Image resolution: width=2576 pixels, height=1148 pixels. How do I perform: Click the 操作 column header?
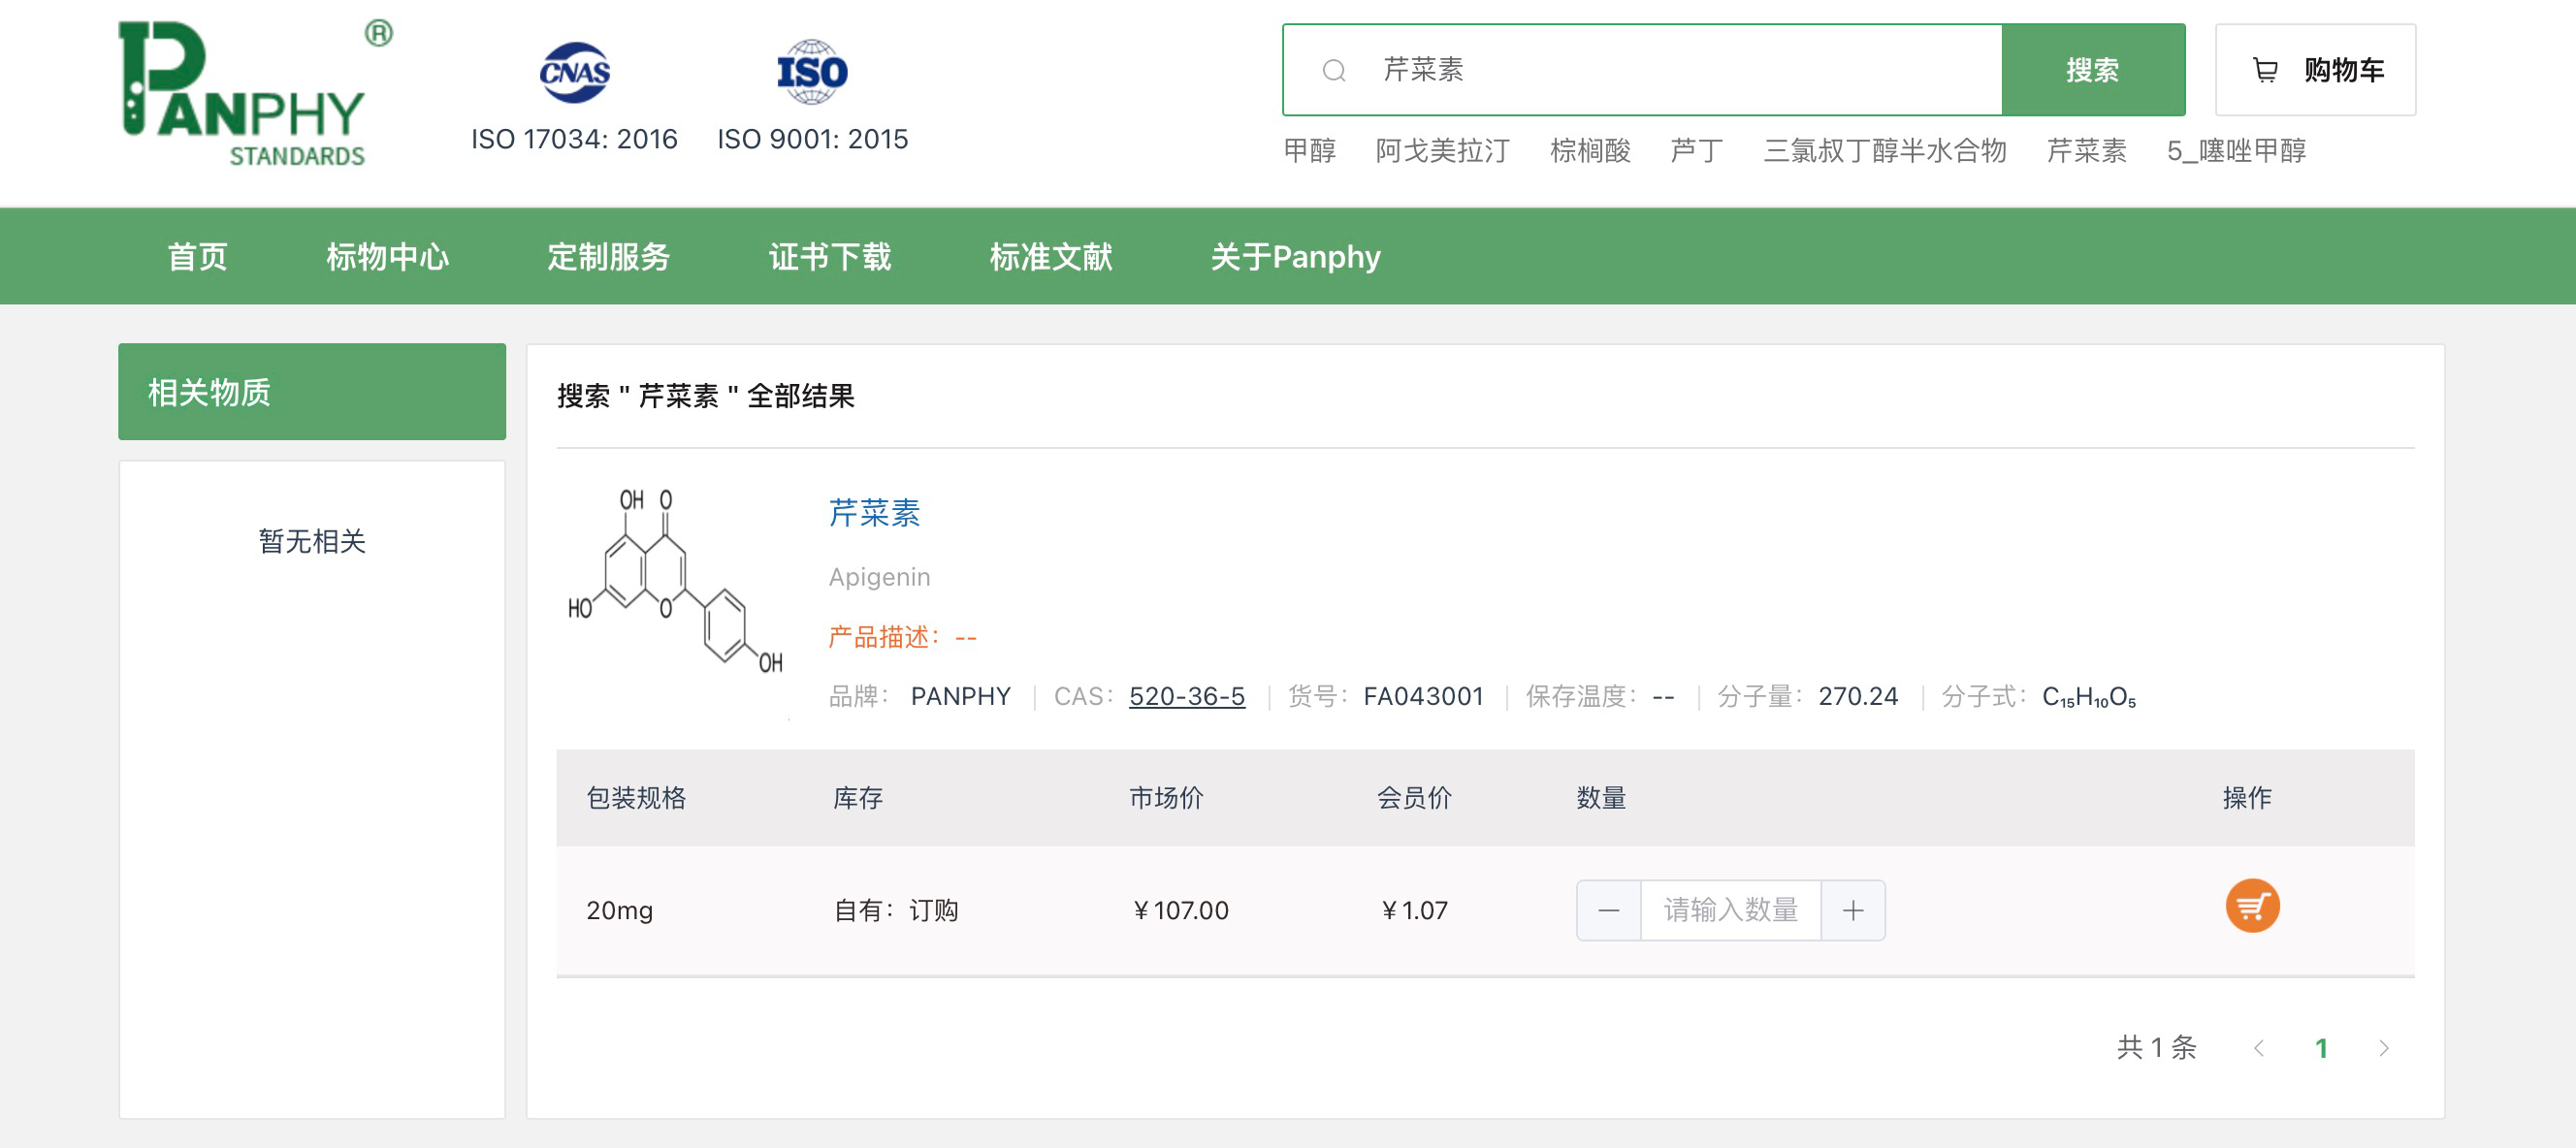pyautogui.click(x=2247, y=797)
